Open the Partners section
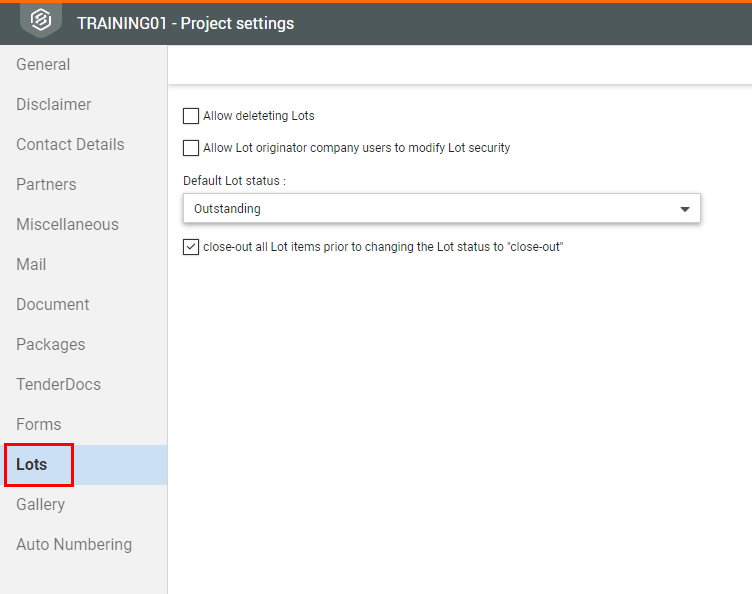Image resolution: width=752 pixels, height=594 pixels. [x=46, y=185]
